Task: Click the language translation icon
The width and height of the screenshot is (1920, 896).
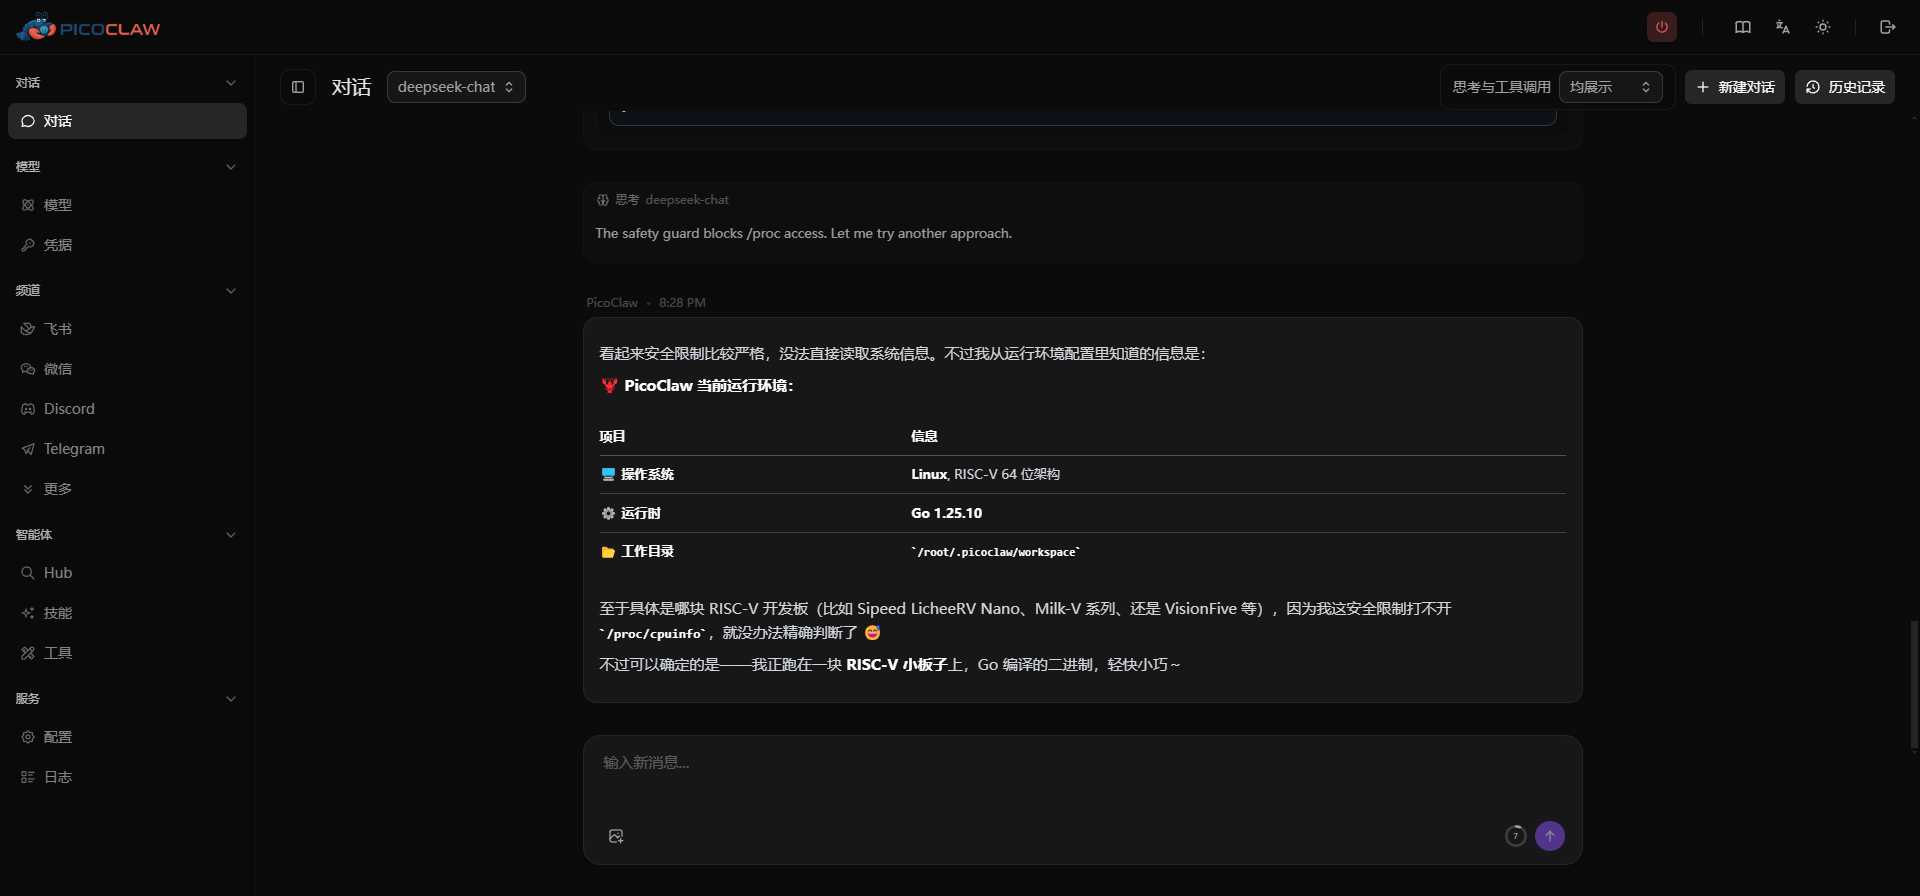Action: click(x=1783, y=27)
